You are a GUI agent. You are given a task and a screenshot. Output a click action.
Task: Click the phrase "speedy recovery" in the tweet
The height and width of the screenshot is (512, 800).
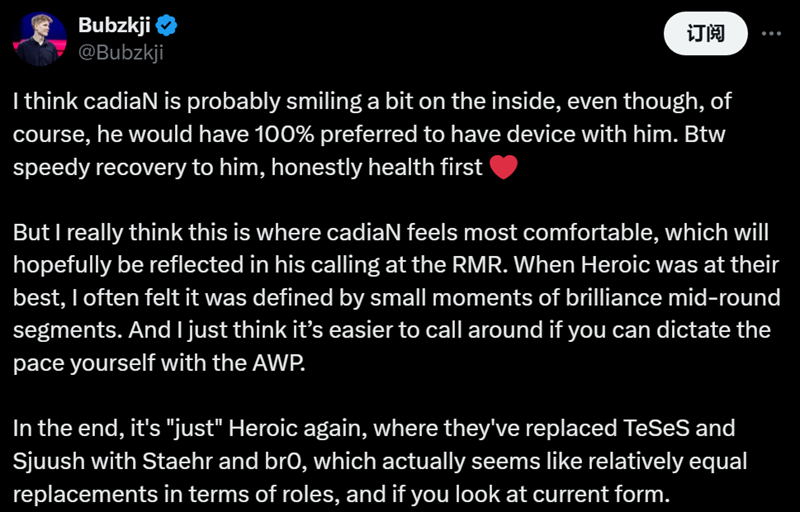point(99,167)
